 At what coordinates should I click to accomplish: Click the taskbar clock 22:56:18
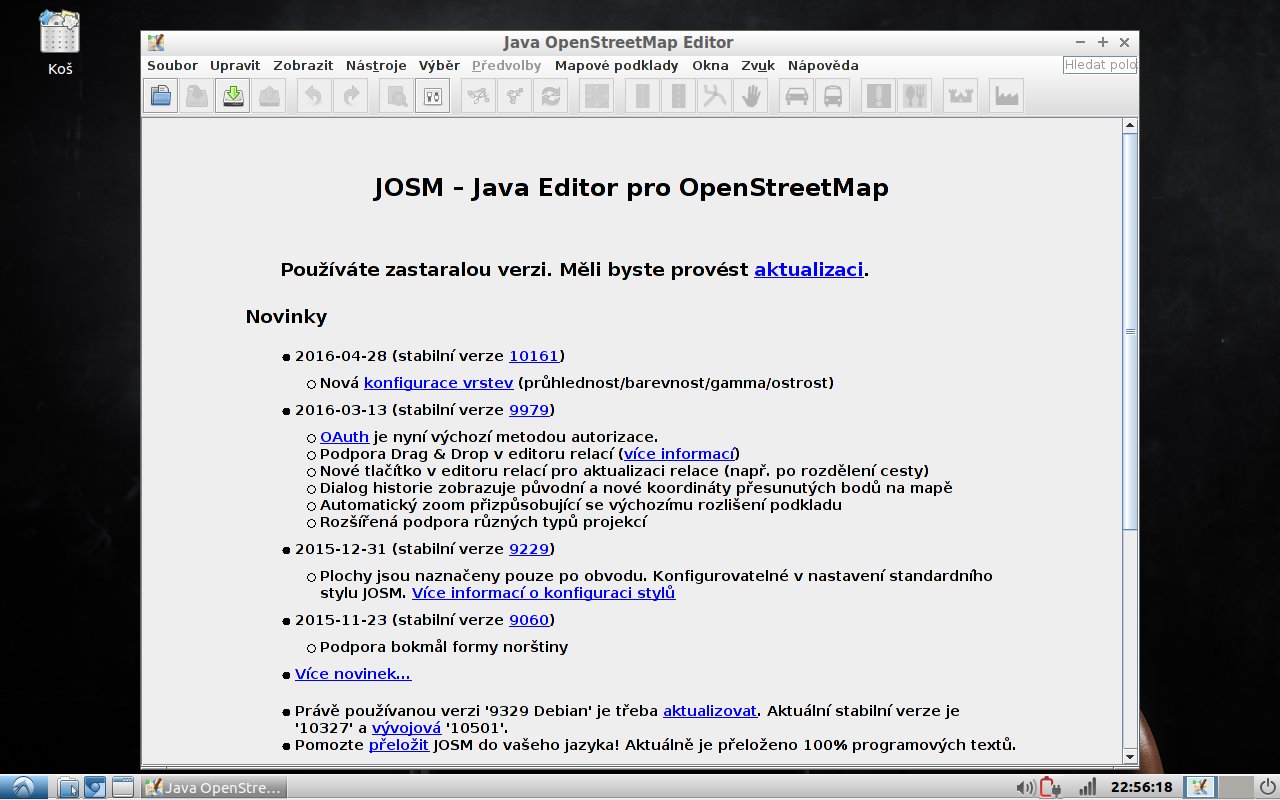pos(1142,787)
